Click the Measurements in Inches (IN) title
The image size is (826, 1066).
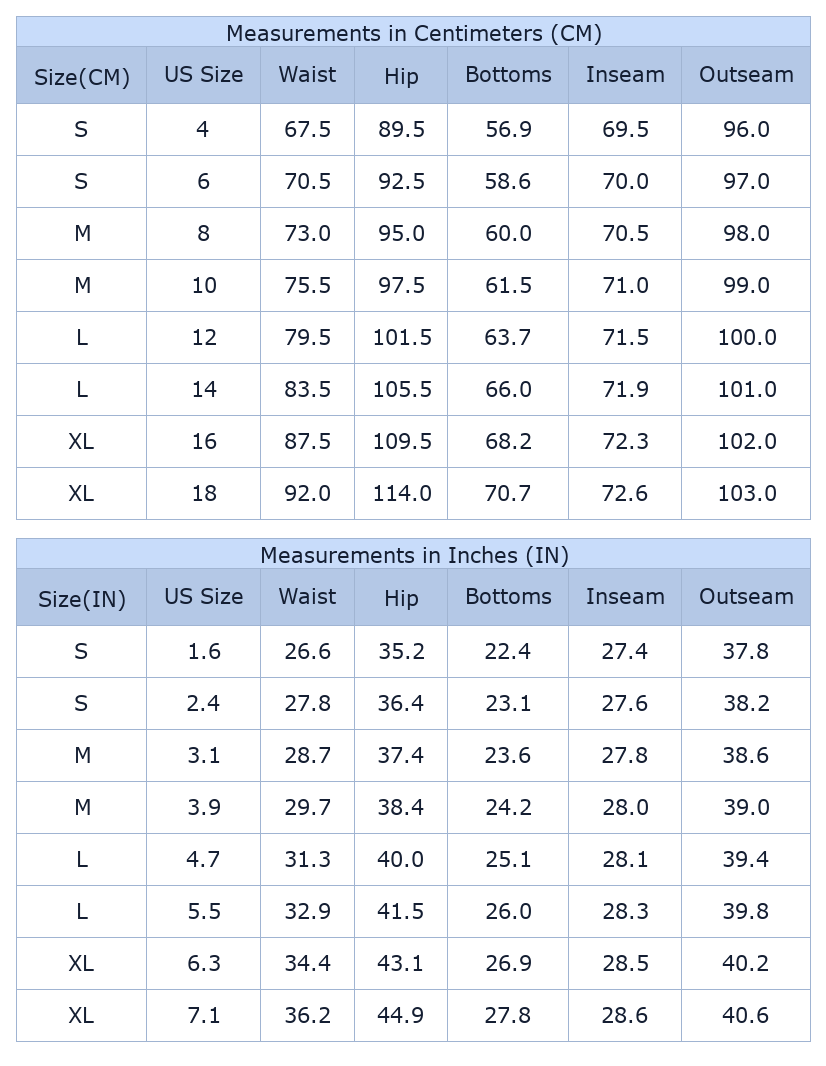click(413, 556)
